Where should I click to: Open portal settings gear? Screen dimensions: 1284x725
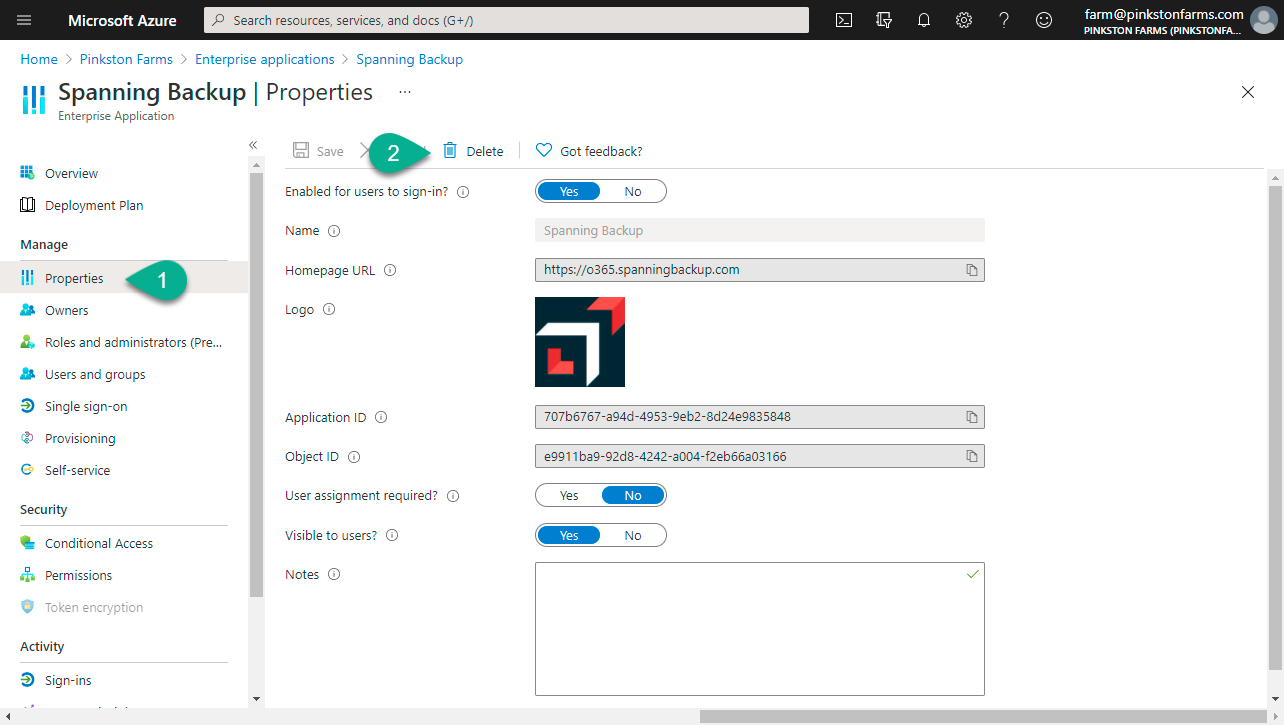pyautogui.click(x=964, y=20)
